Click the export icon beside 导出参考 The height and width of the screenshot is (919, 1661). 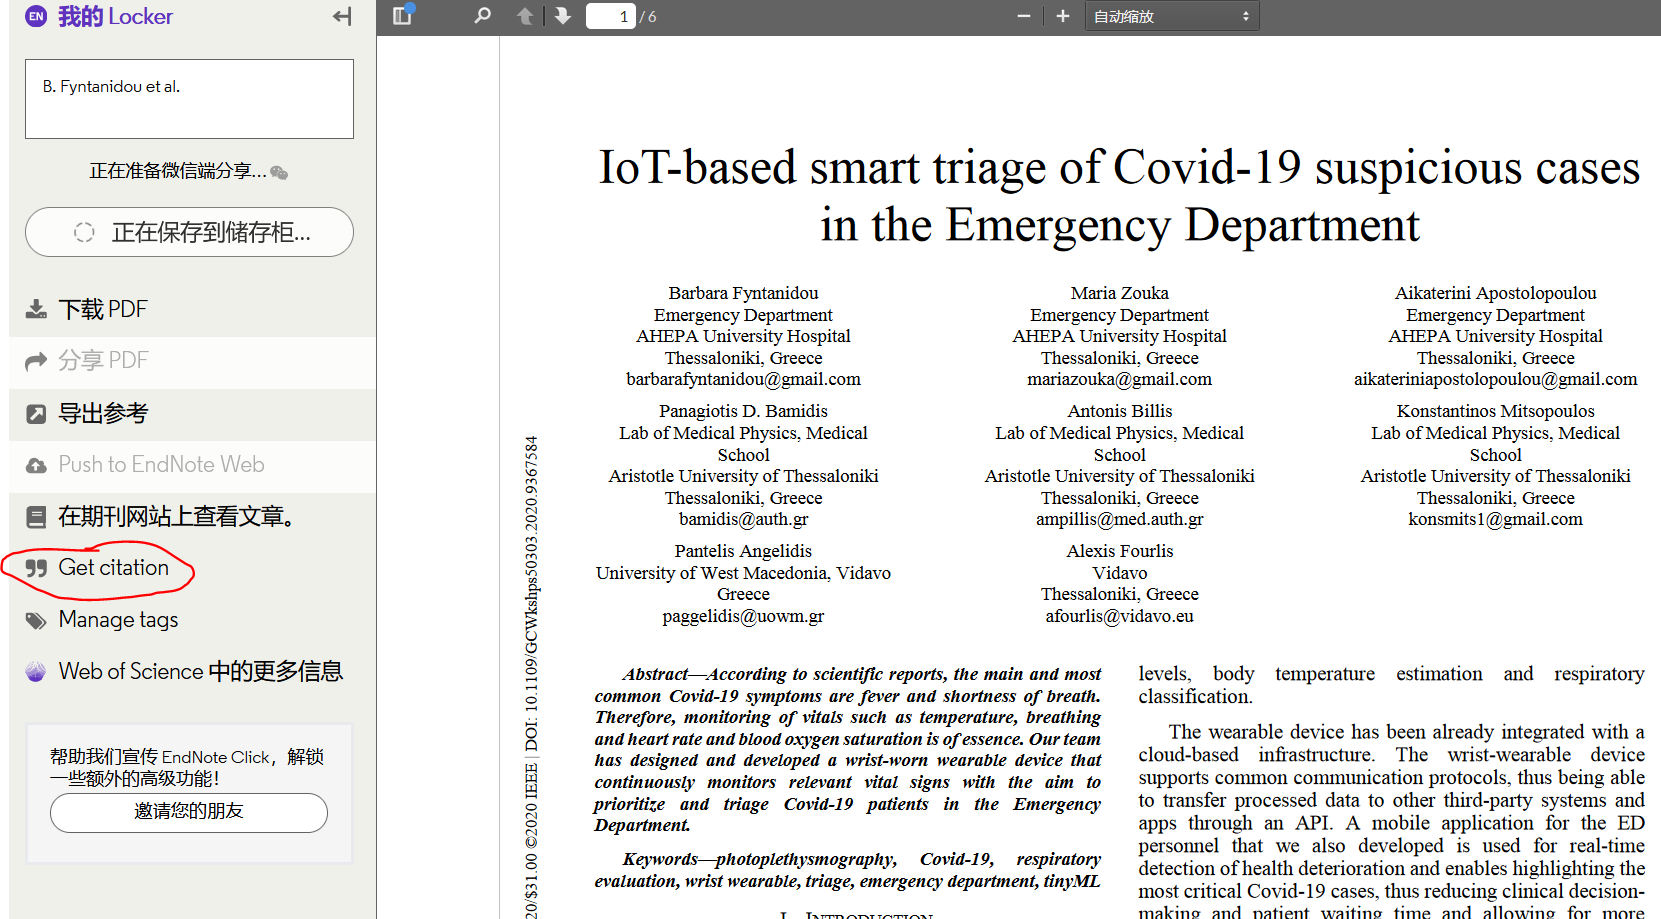pos(36,414)
